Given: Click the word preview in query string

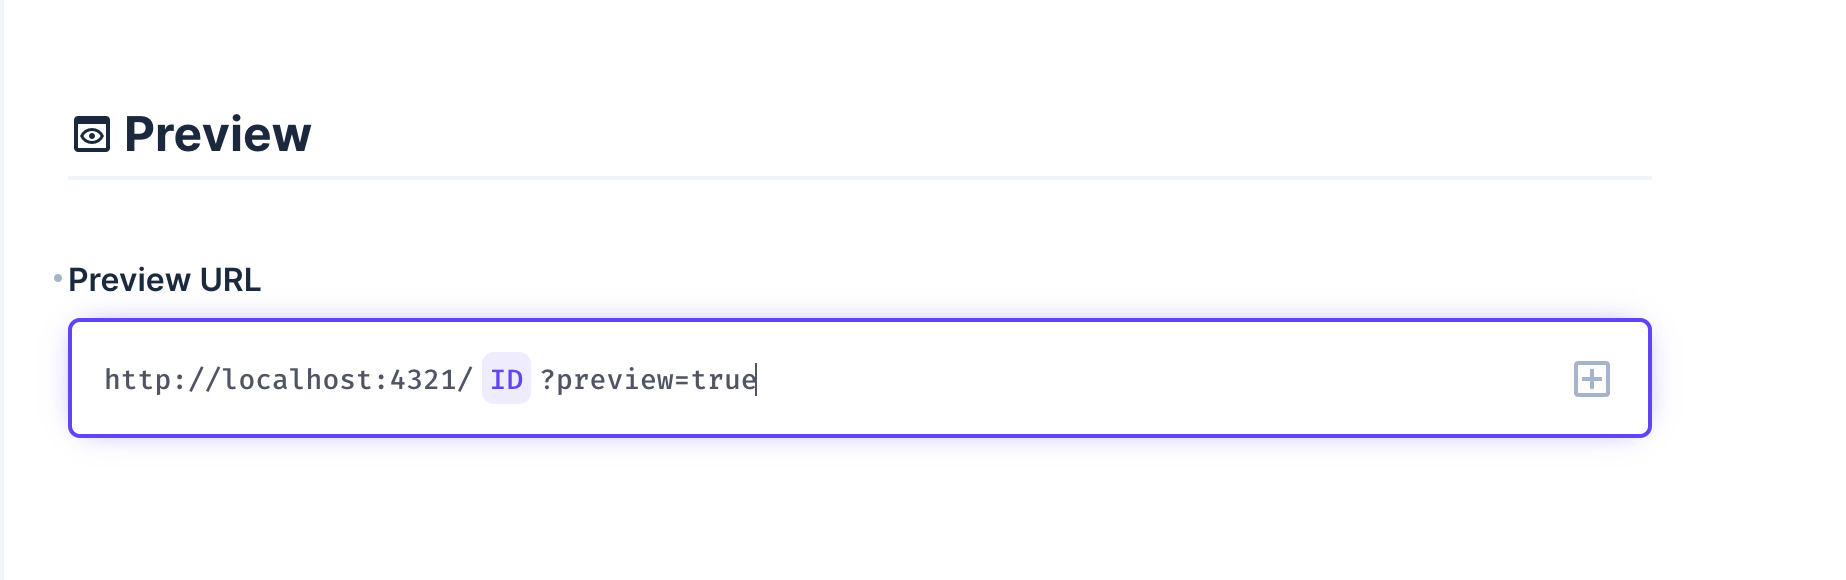Looking at the screenshot, I should pyautogui.click(x=615, y=380).
